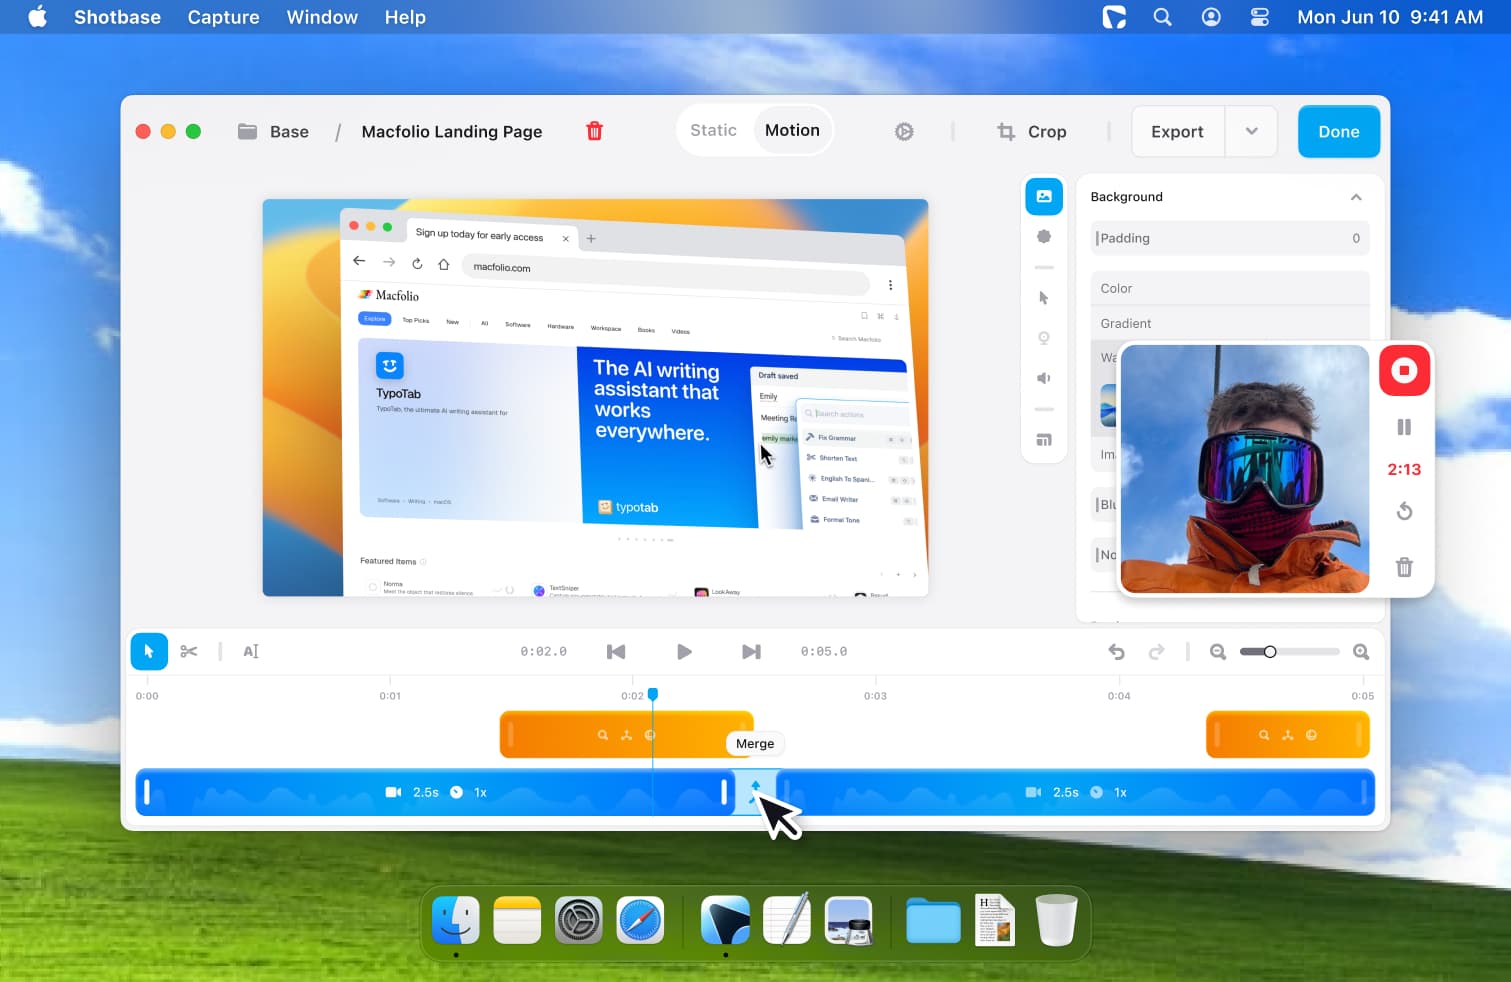Skip to the end of the timeline

coord(751,652)
